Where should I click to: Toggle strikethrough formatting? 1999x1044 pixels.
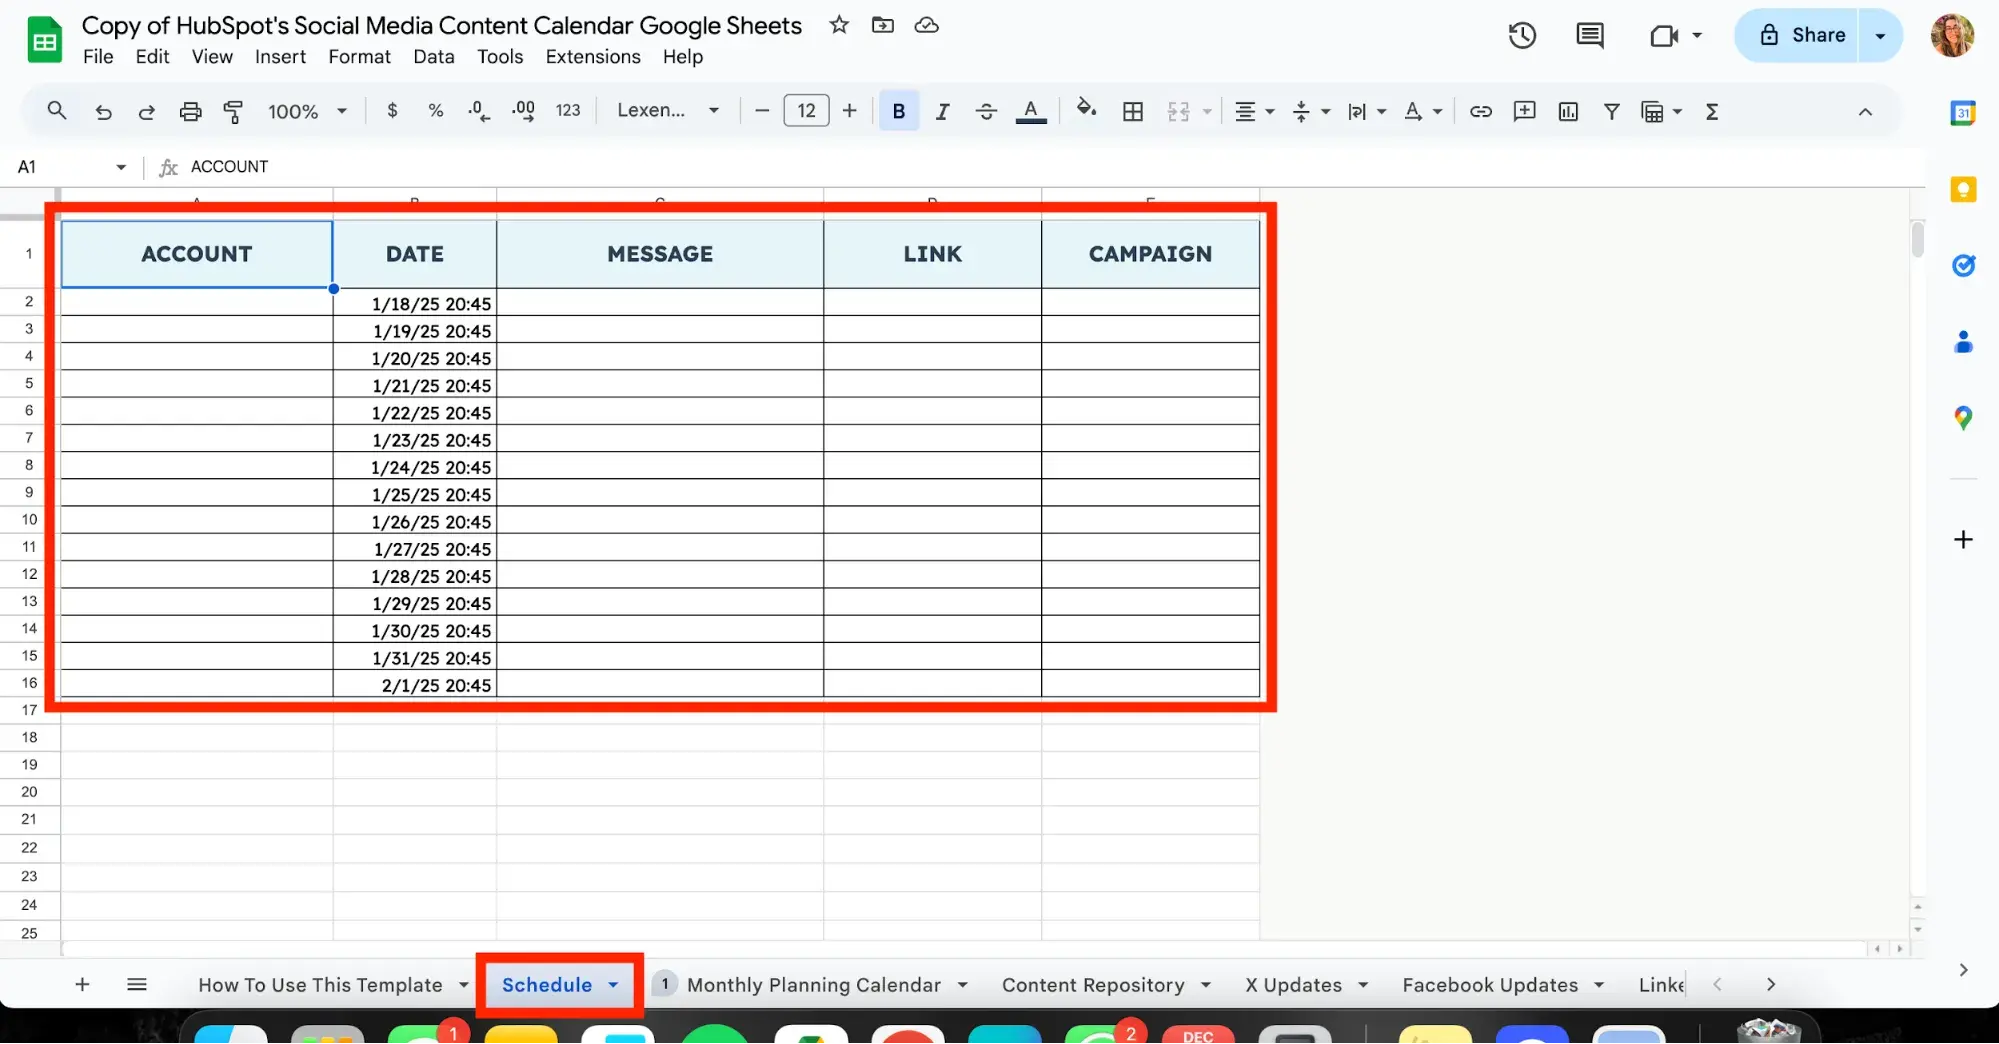986,112
